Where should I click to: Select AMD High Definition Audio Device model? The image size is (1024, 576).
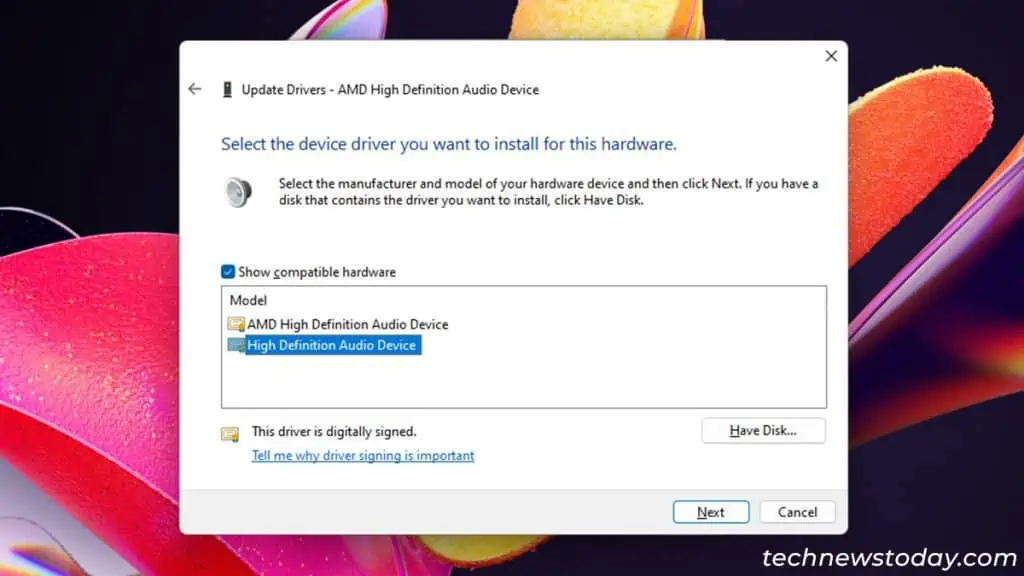point(347,324)
